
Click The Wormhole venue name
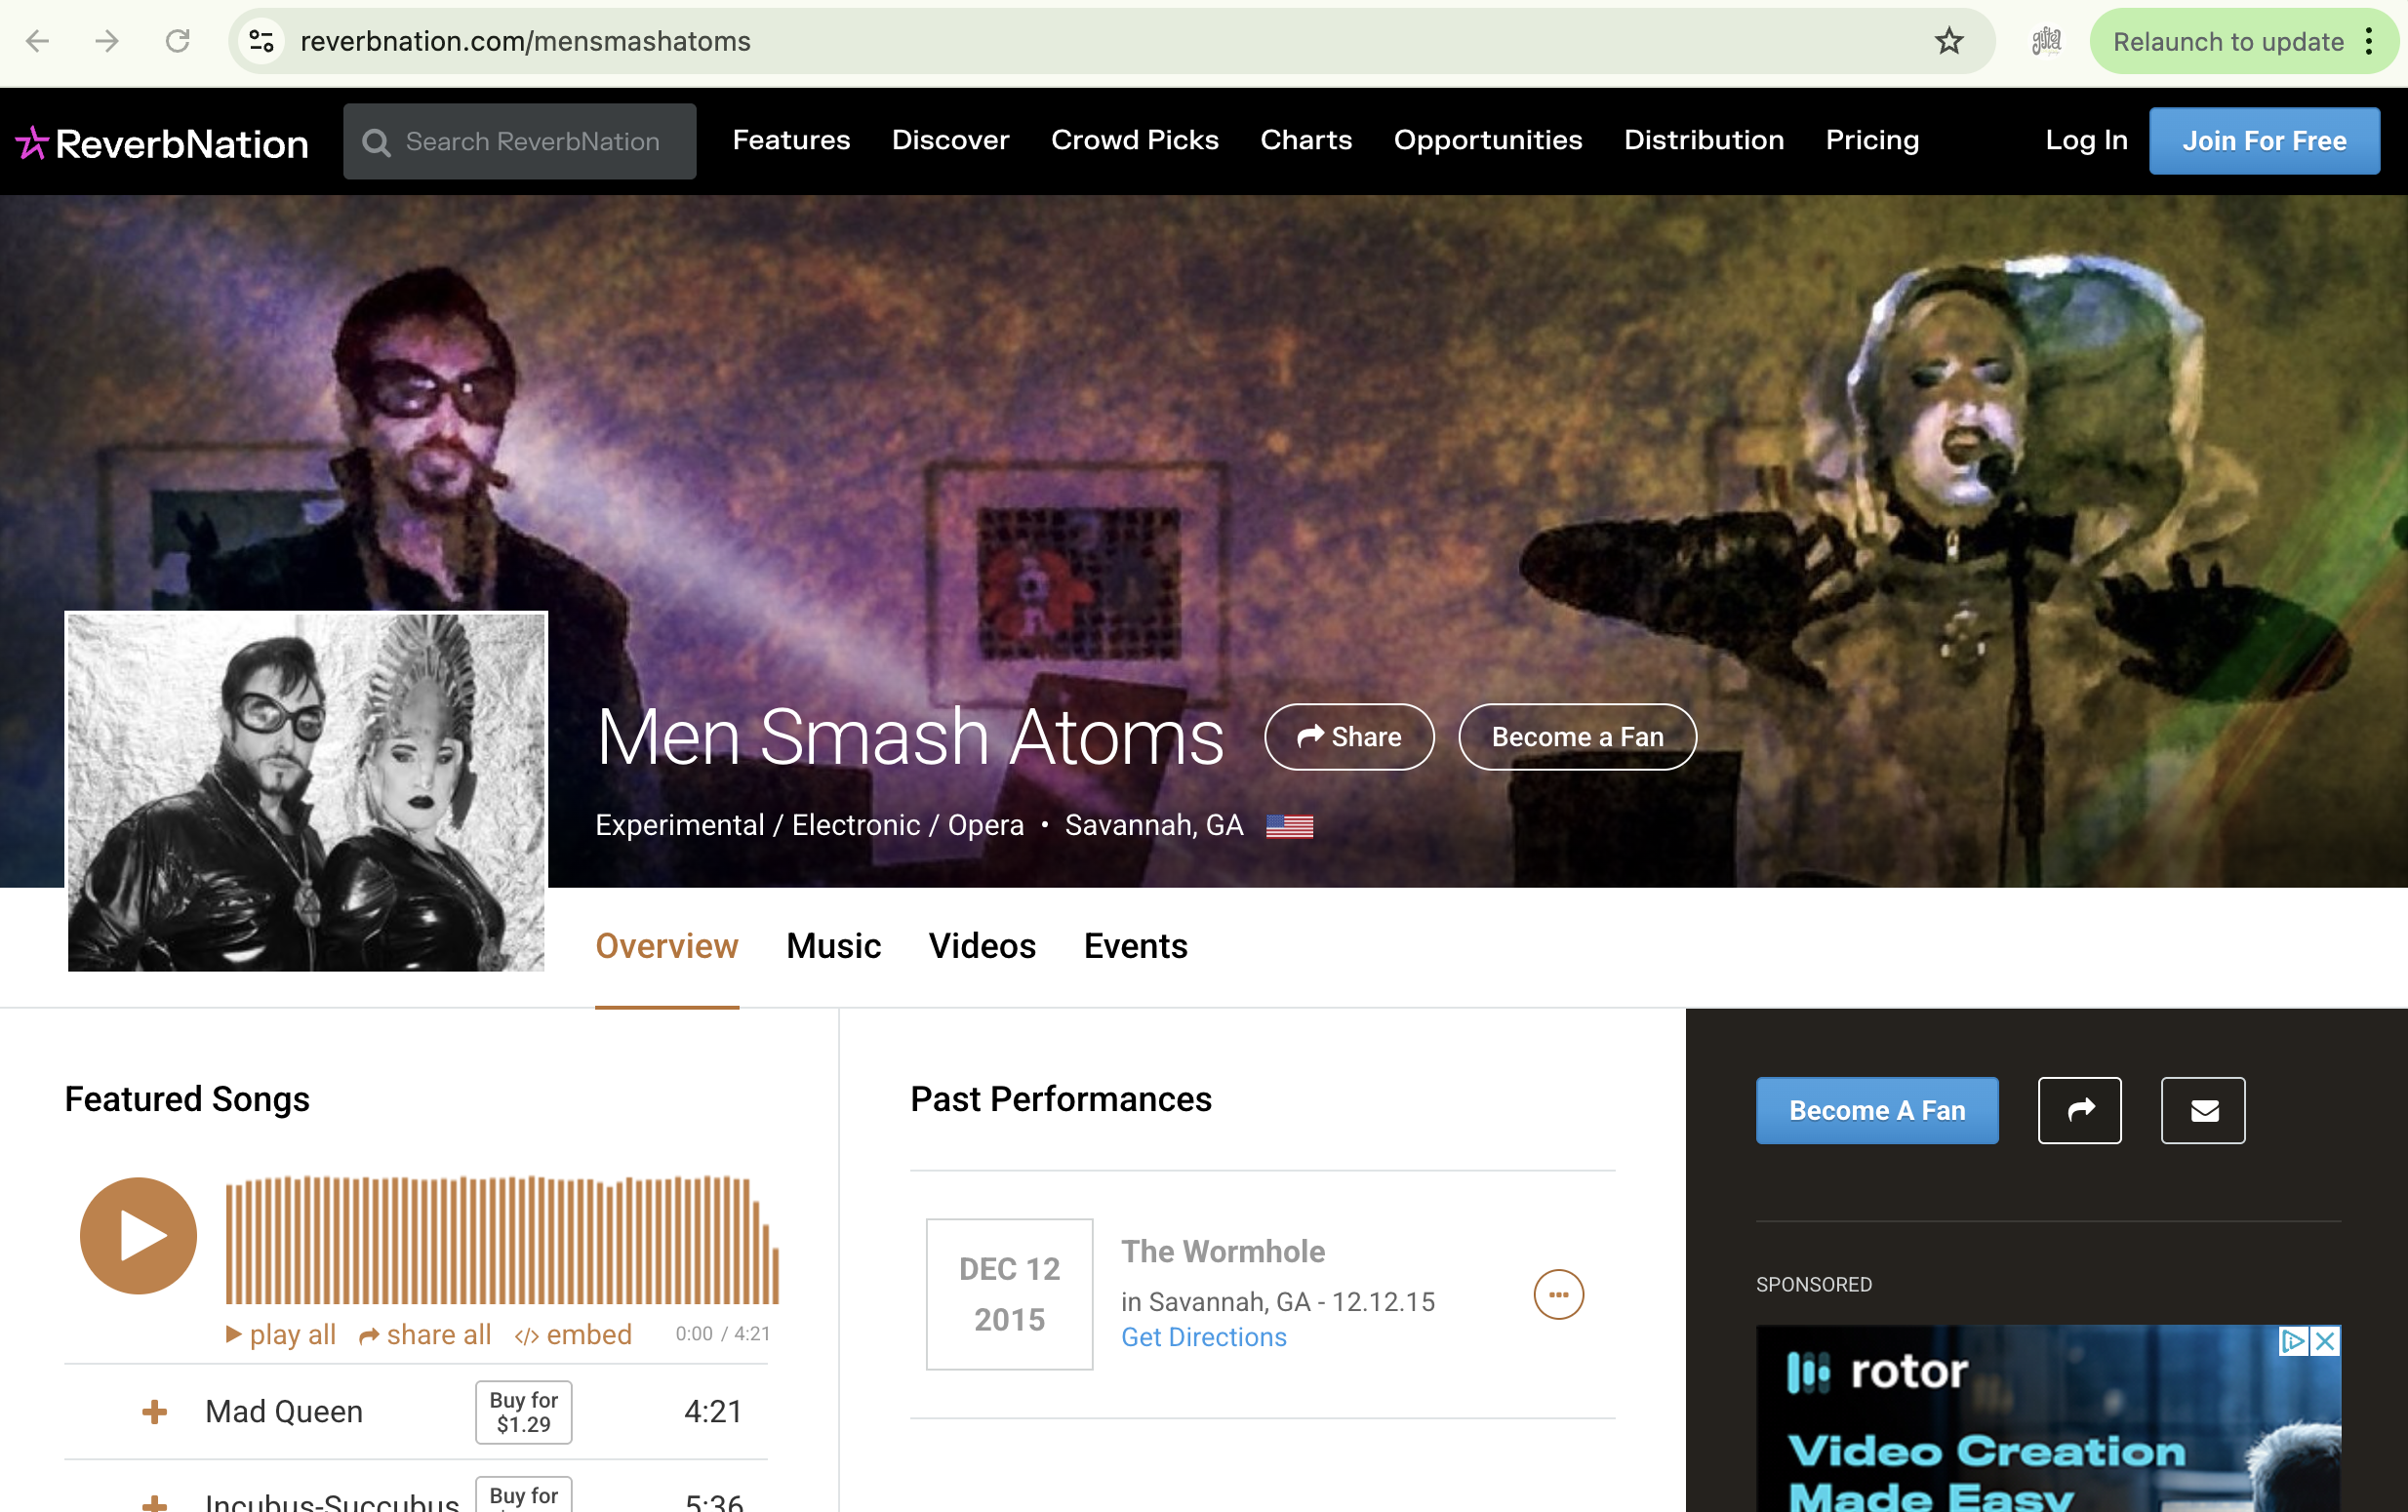(1223, 1252)
